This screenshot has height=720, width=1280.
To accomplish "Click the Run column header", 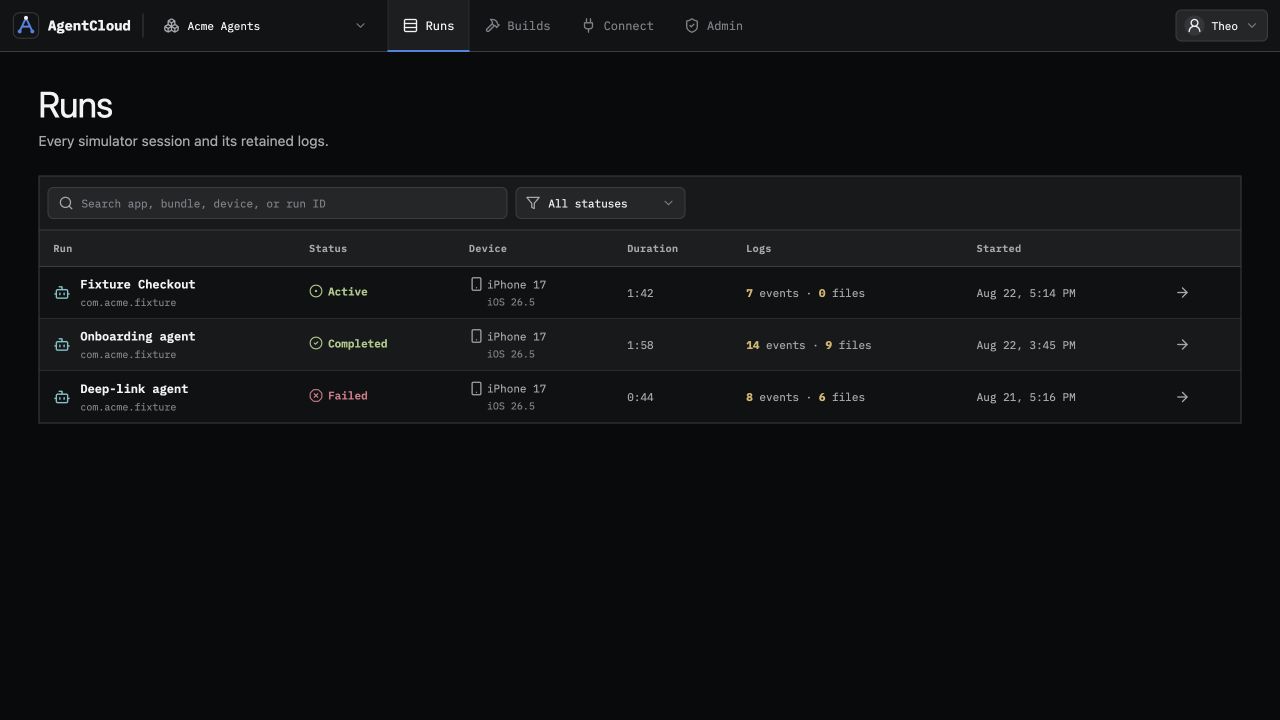I will (63, 248).
